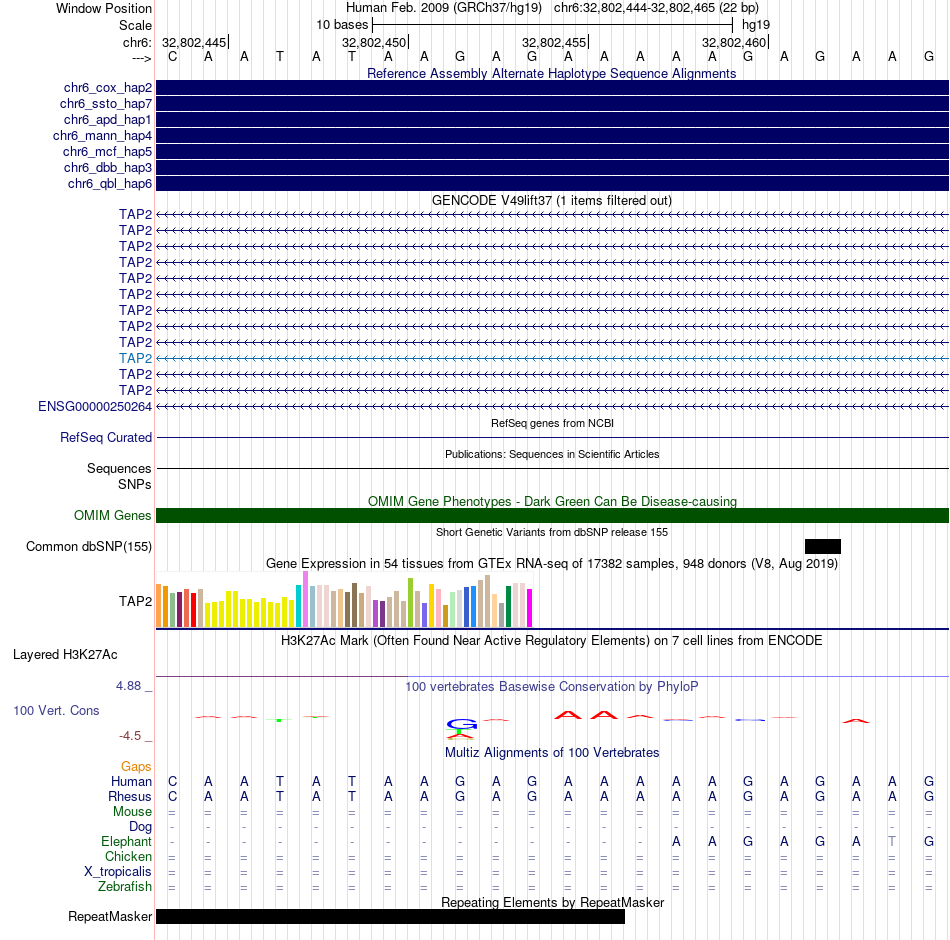Viewport: 950px width, 940px height.
Task: Click the Window Position label
Action: coord(104,8)
